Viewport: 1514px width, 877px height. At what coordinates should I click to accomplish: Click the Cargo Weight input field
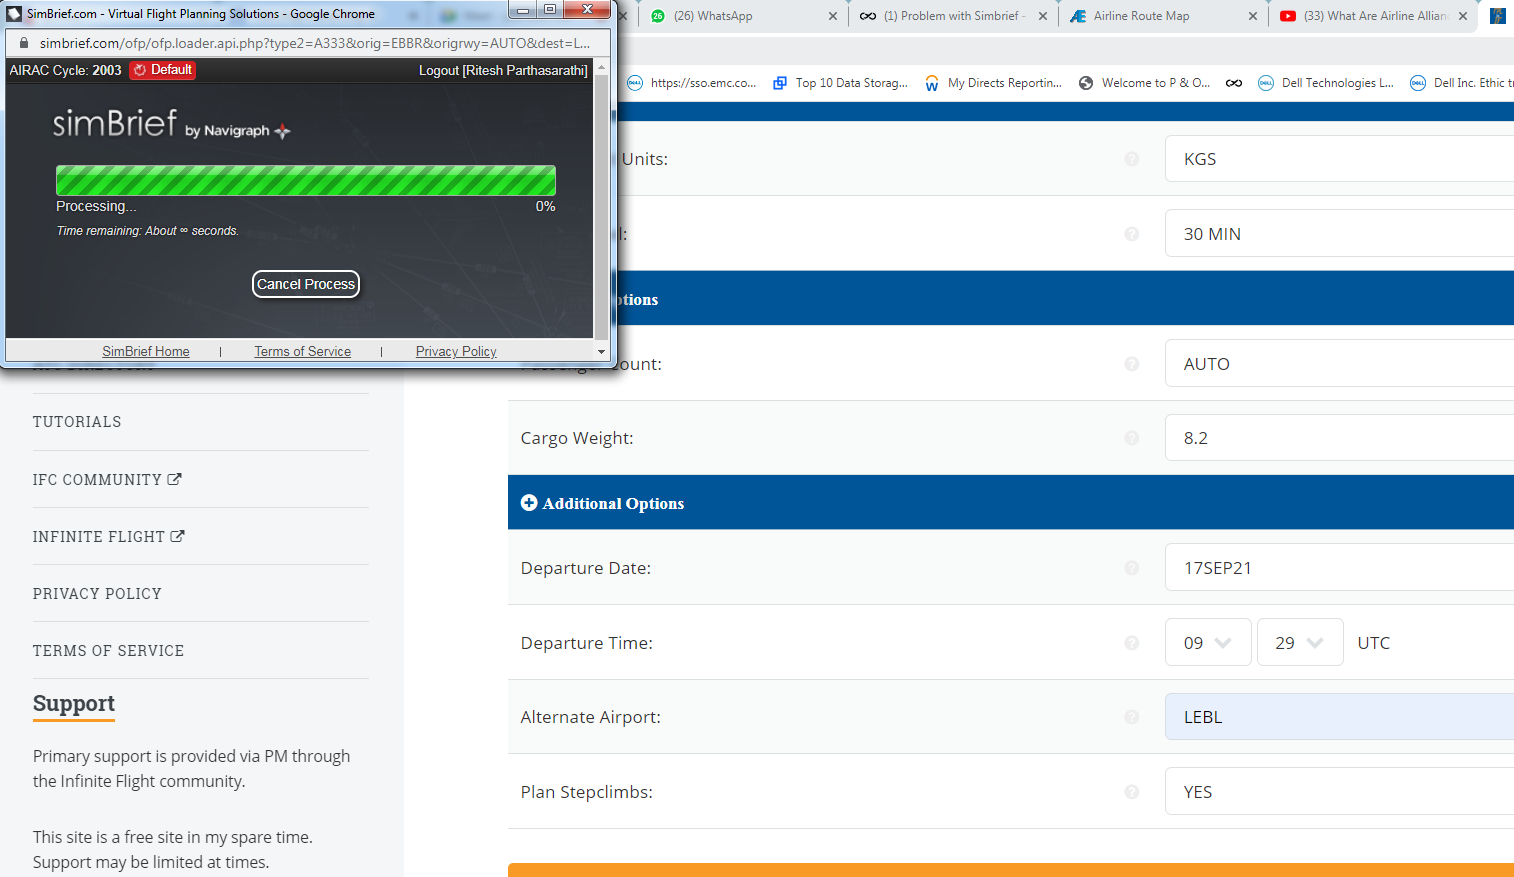coord(1339,438)
